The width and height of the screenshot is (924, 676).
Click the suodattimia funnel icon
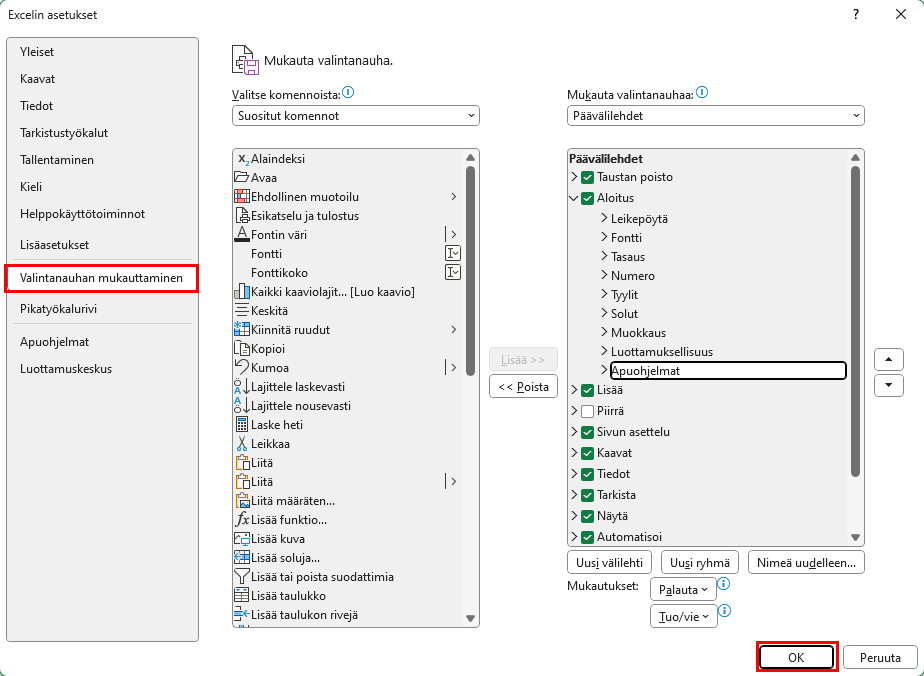click(x=242, y=577)
